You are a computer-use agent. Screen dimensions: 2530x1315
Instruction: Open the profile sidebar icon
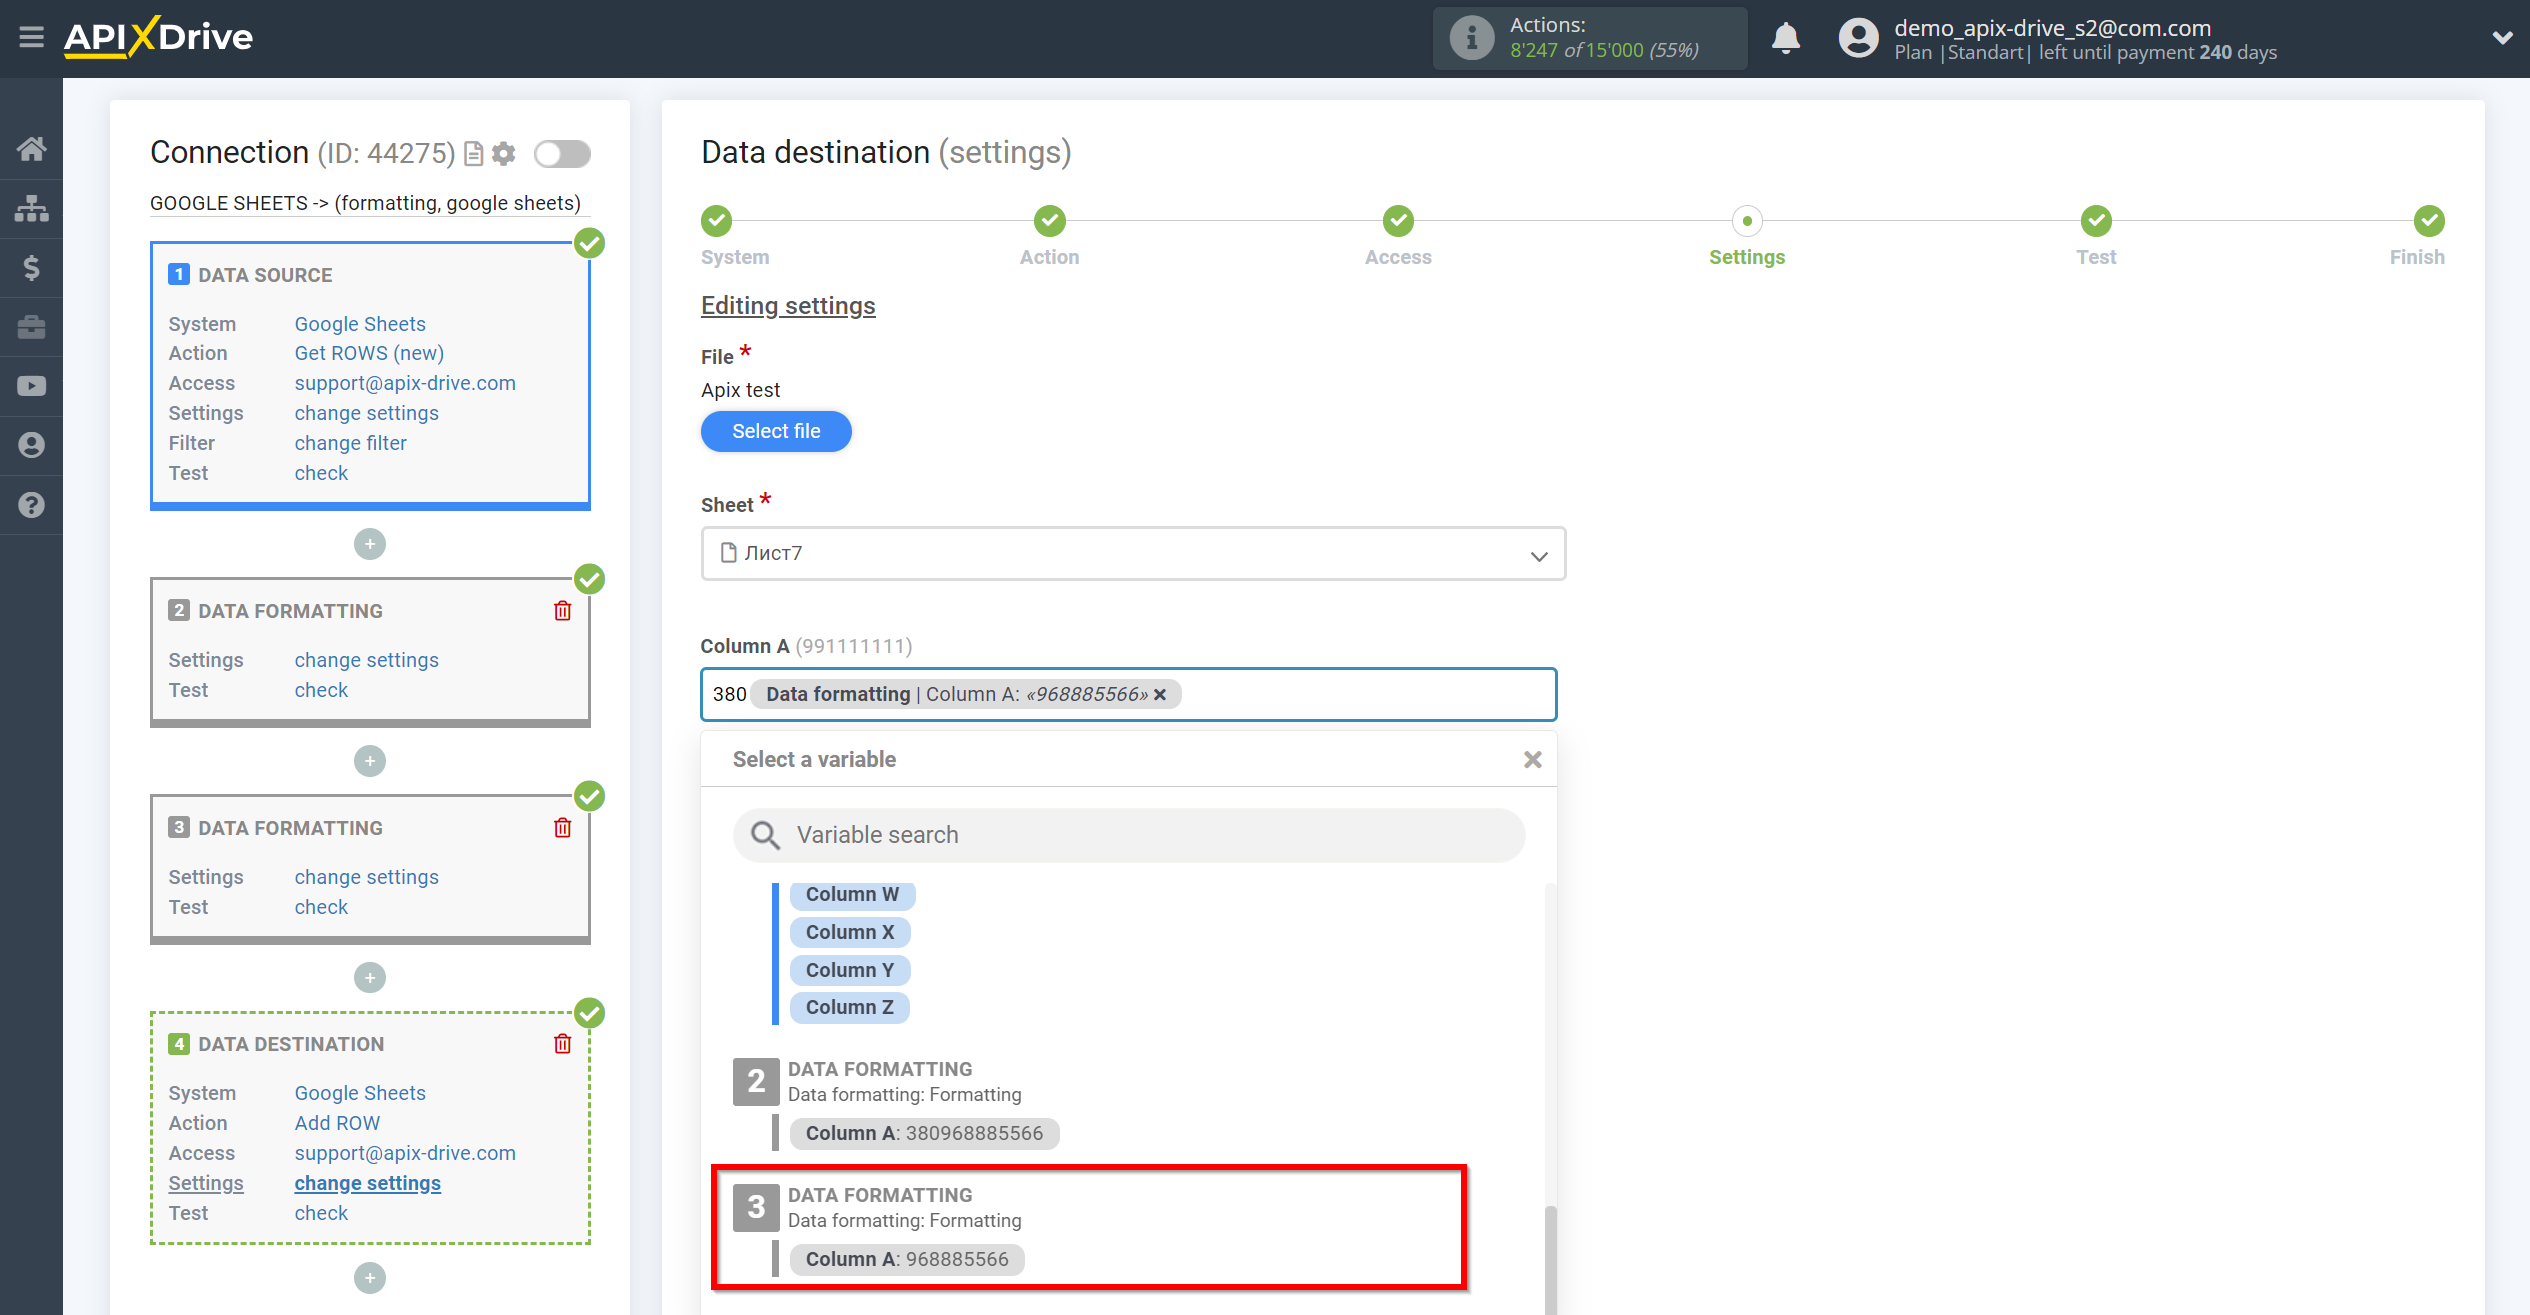click(31, 445)
